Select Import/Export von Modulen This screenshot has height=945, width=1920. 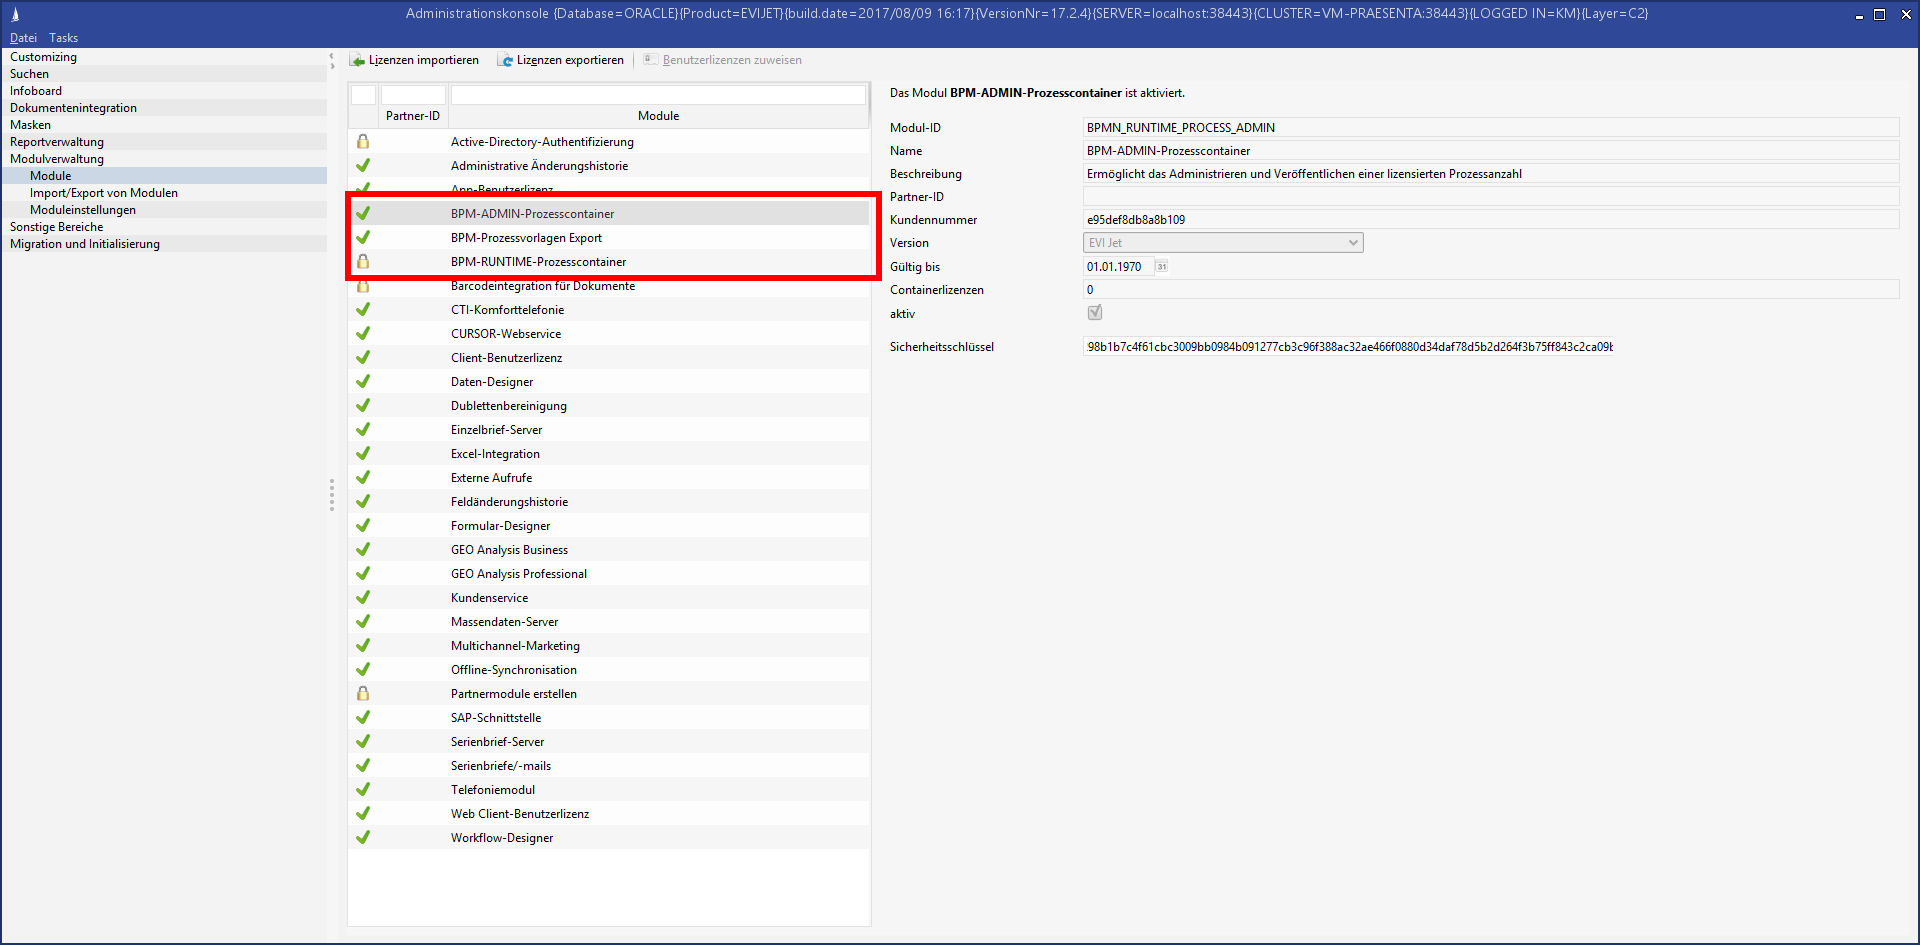[x=104, y=193]
